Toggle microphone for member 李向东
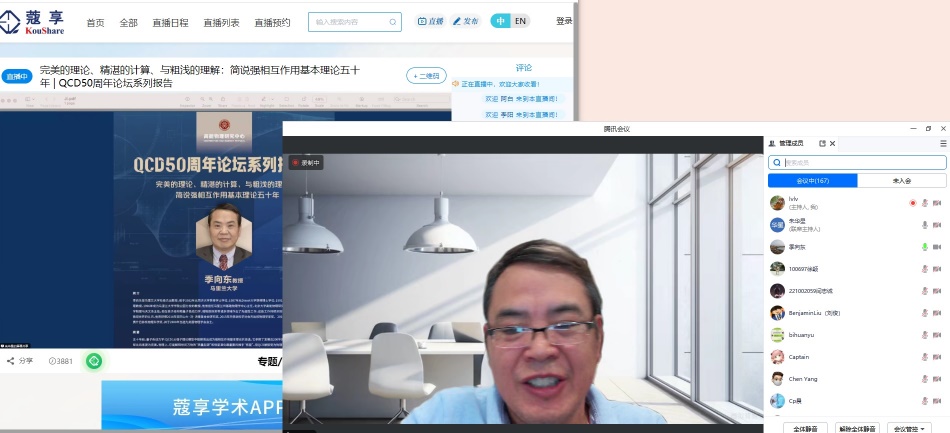Screen dimensions: 950x433 pyautogui.click(x=924, y=247)
